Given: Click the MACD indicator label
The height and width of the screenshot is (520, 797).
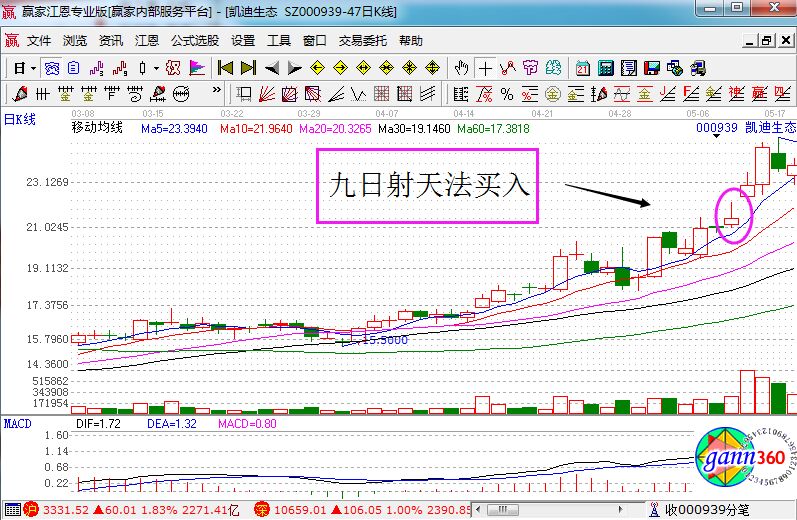Looking at the screenshot, I should (18, 424).
